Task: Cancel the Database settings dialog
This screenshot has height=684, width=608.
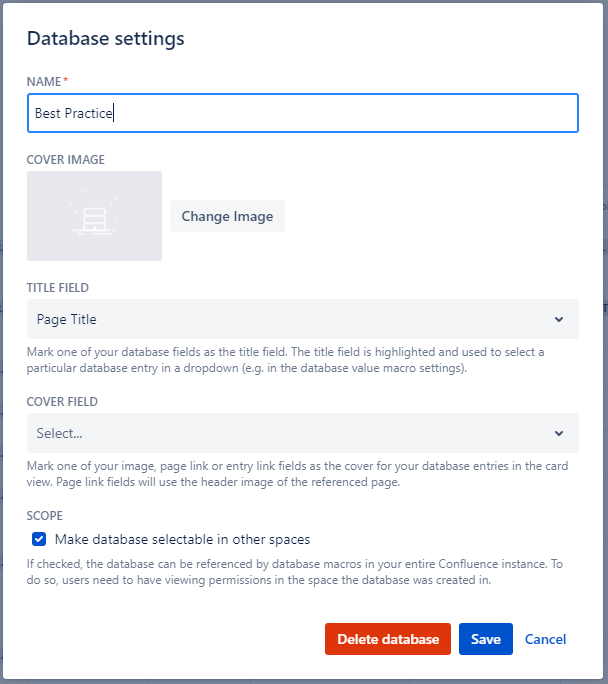Action: point(545,639)
